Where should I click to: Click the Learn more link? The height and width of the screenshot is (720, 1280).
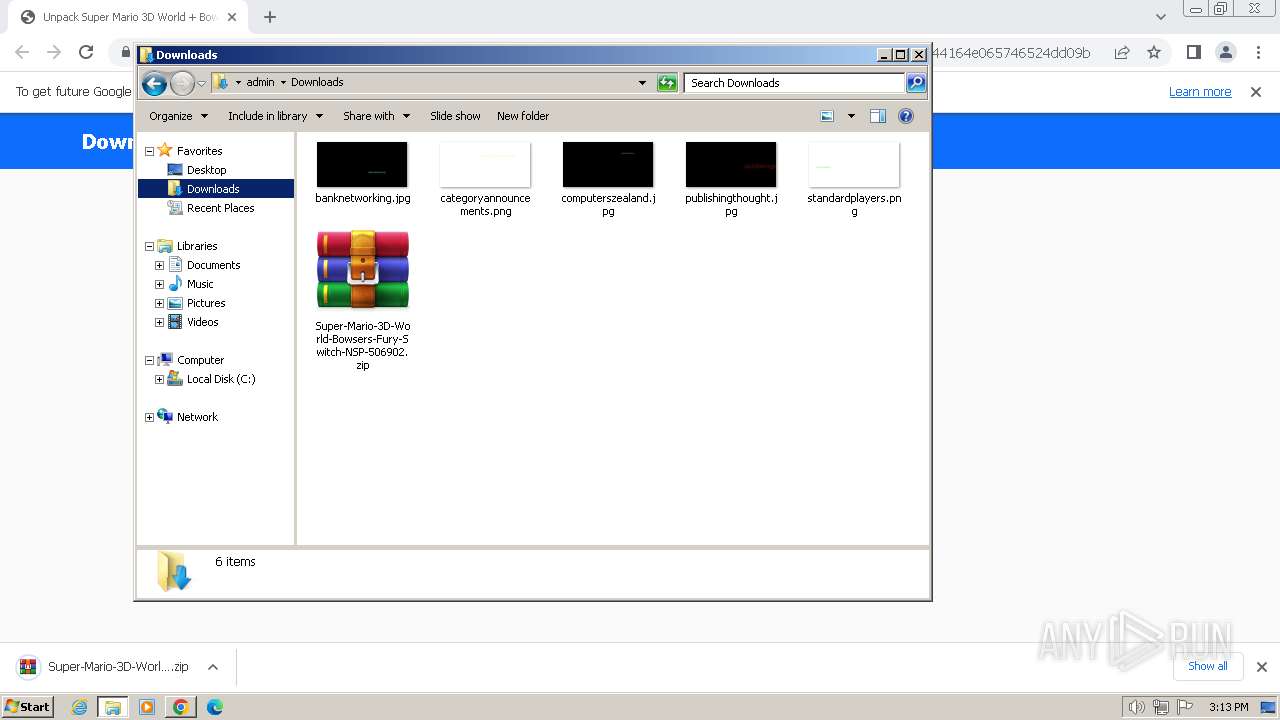[x=1200, y=91]
